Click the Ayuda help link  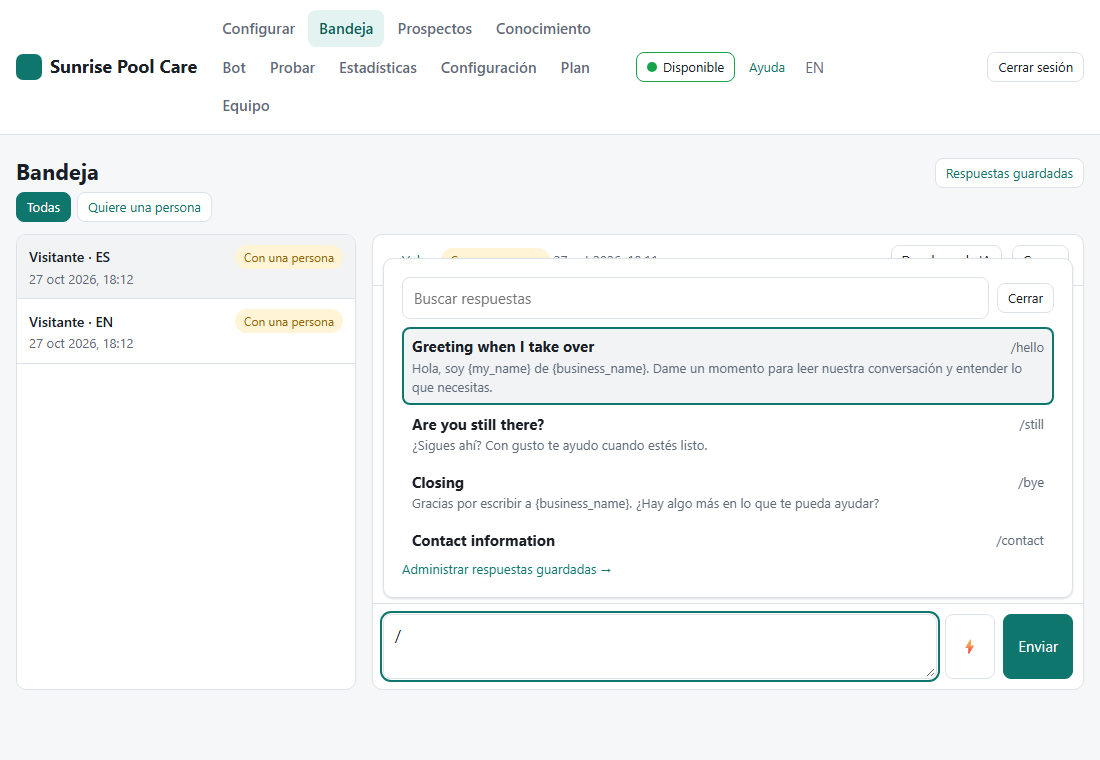[x=766, y=68]
